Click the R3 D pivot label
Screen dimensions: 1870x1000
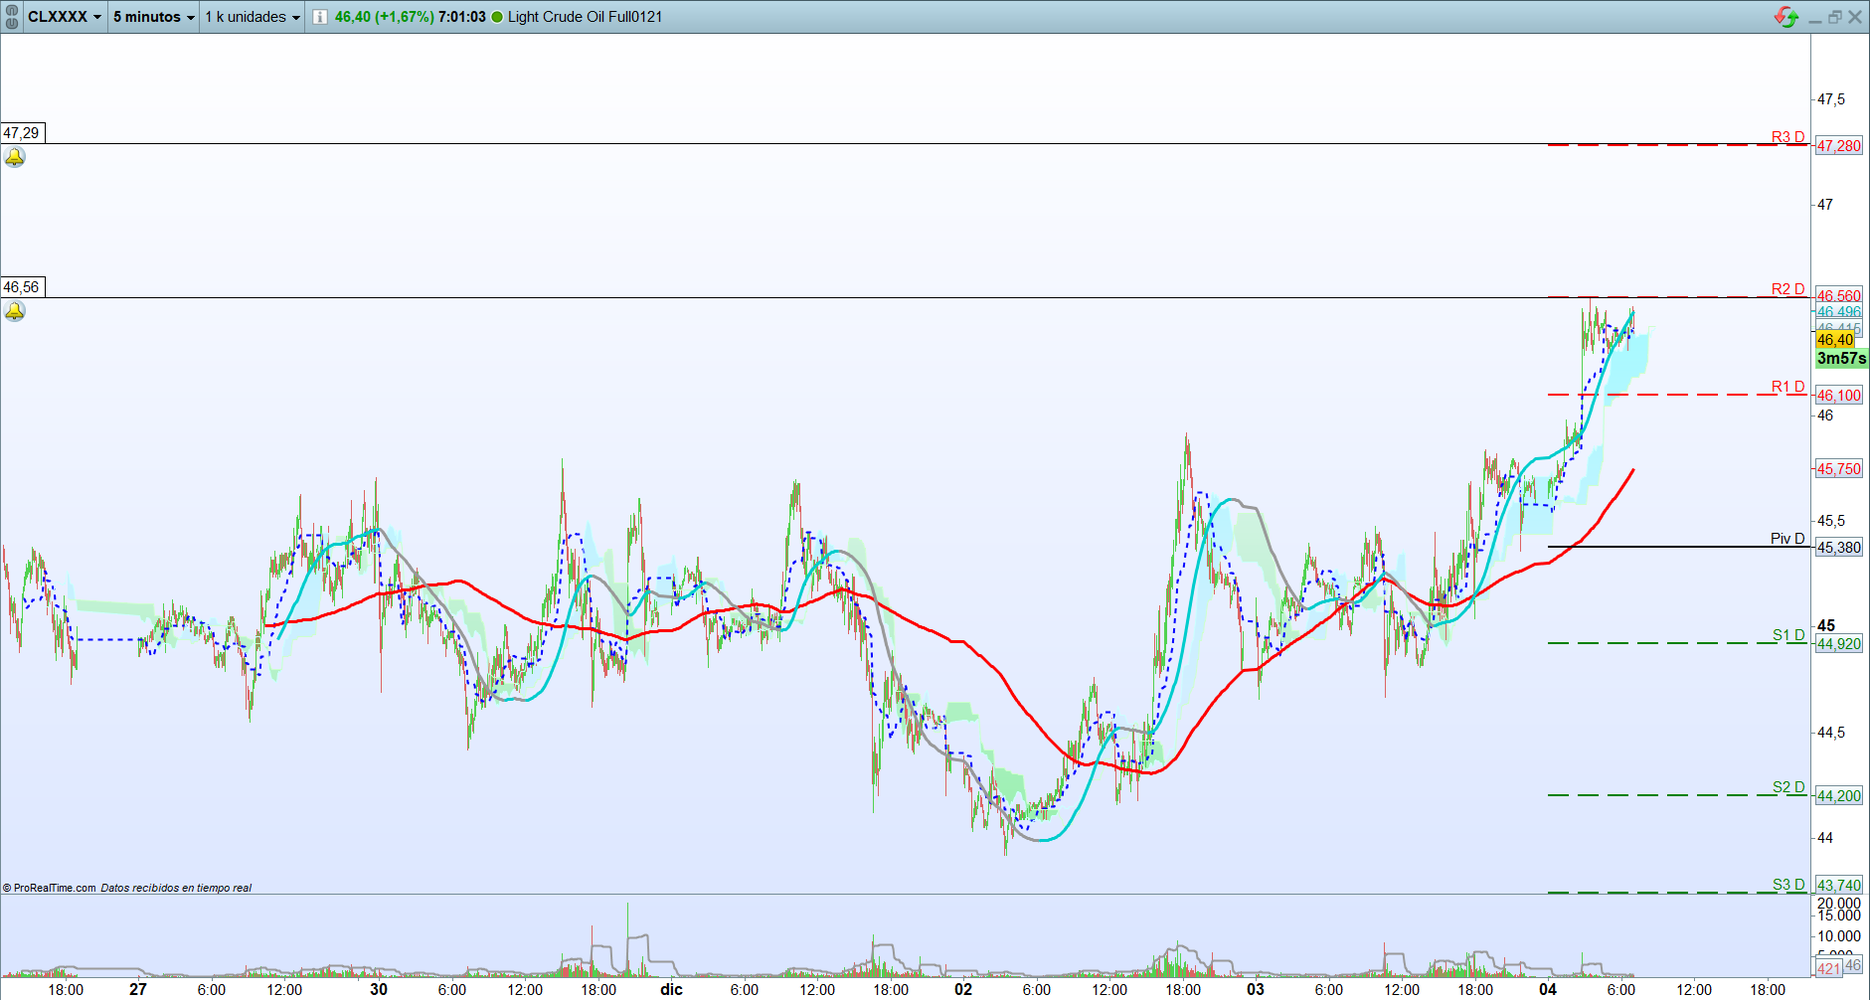pos(1788,137)
